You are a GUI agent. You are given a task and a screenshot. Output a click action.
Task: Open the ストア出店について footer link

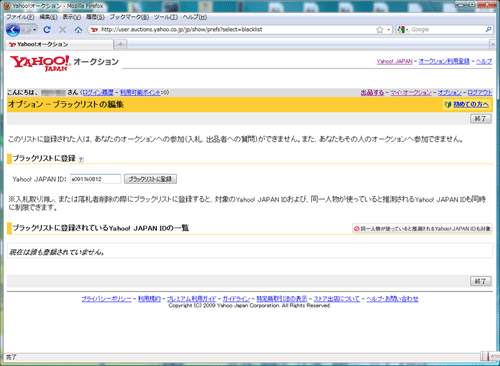click(337, 299)
